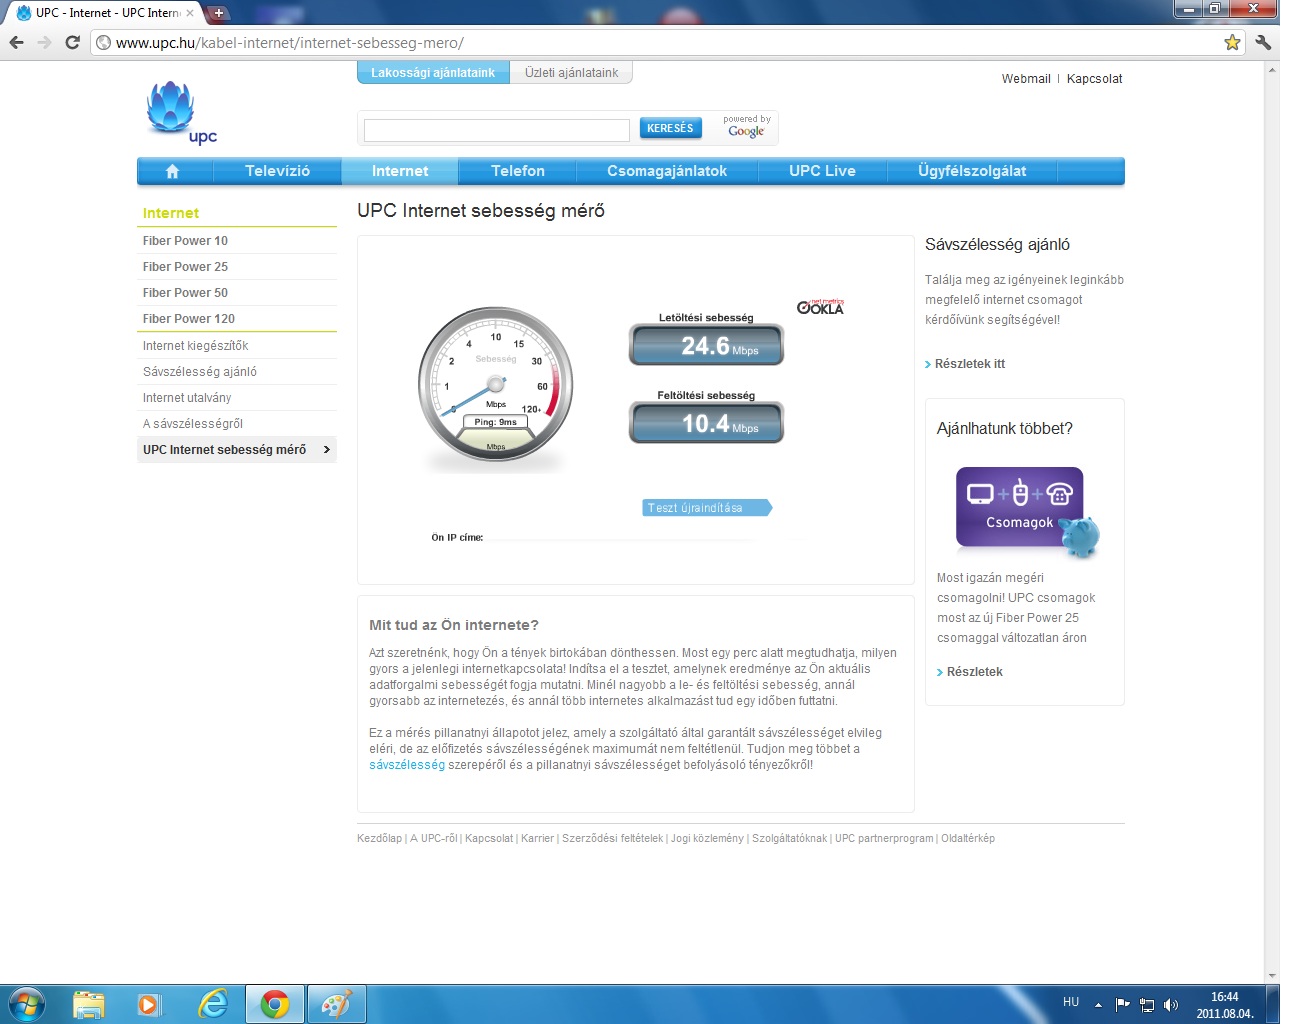This screenshot has width=1304, height=1024.
Task: Open the volume speaker tray icon
Action: pyautogui.click(x=1171, y=1005)
